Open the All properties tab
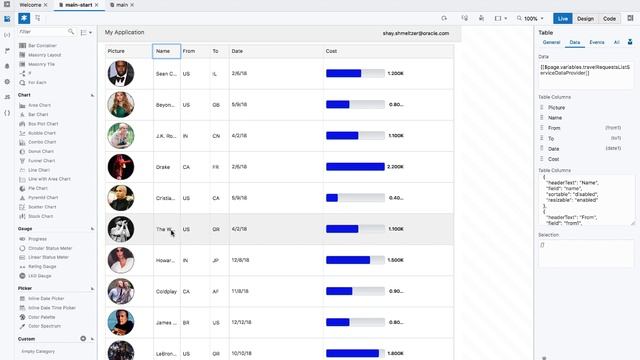The width and height of the screenshot is (640, 360). point(617,42)
